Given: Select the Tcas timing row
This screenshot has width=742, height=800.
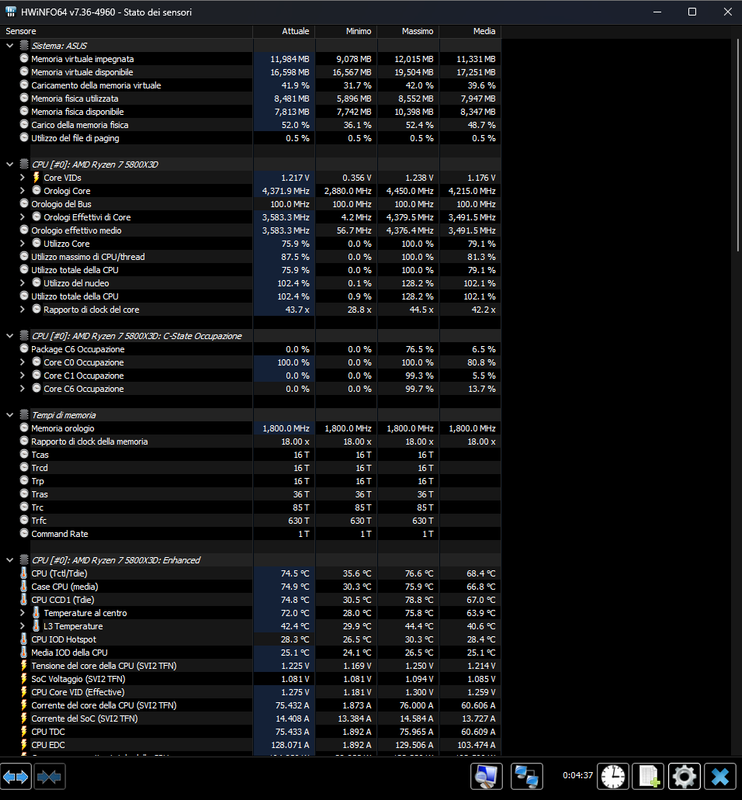Looking at the screenshot, I should (250, 455).
